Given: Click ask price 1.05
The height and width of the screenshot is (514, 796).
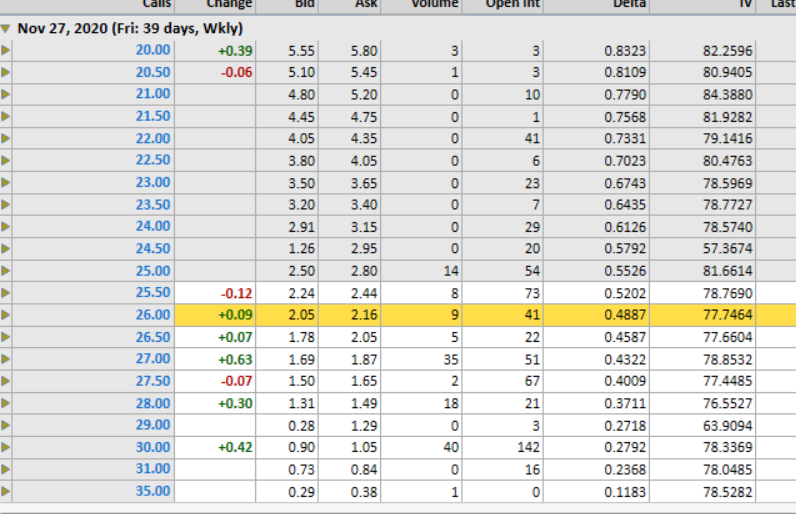Looking at the screenshot, I should (x=364, y=448).
